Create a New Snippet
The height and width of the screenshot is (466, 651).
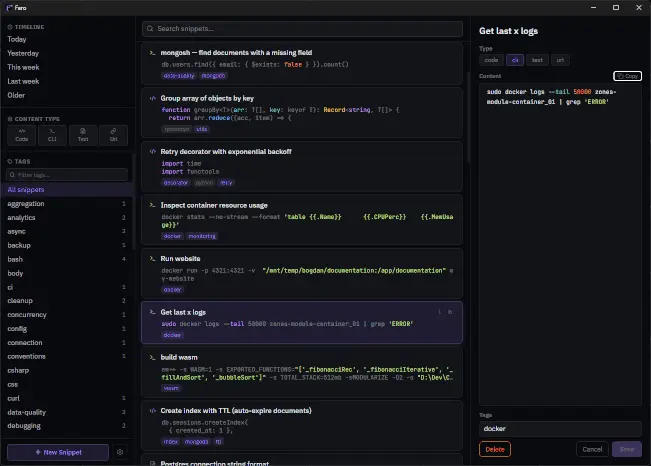(x=58, y=452)
